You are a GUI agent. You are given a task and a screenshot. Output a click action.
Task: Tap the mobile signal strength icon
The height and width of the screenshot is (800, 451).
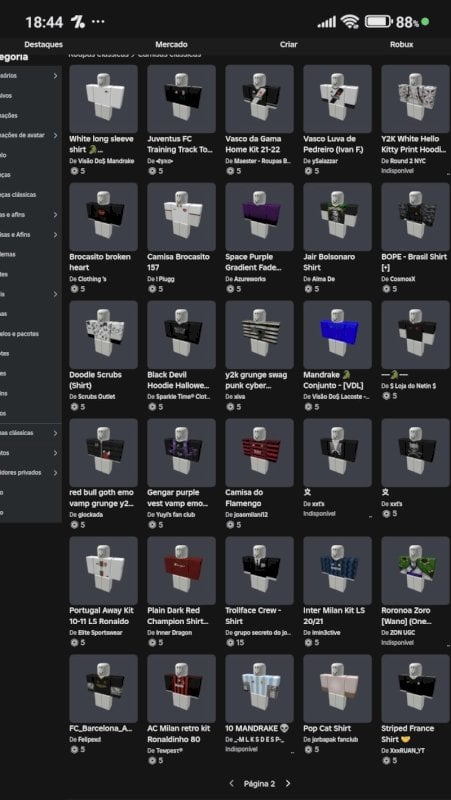coord(327,22)
